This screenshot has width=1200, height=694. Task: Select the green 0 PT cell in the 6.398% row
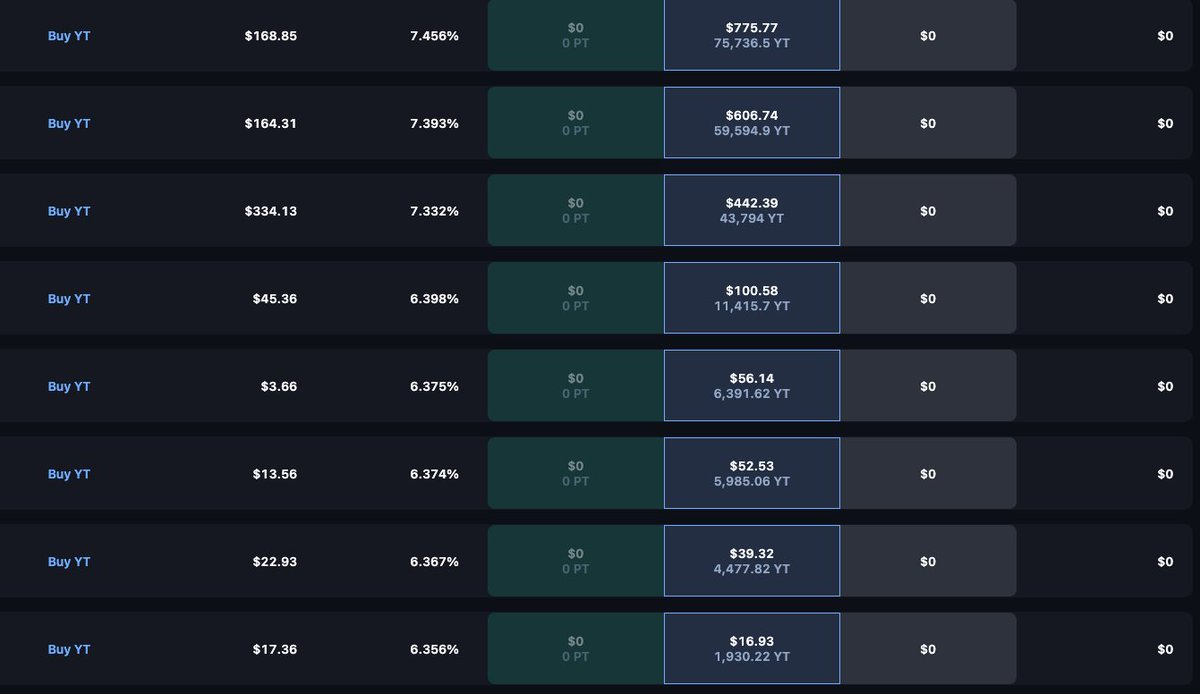point(576,298)
